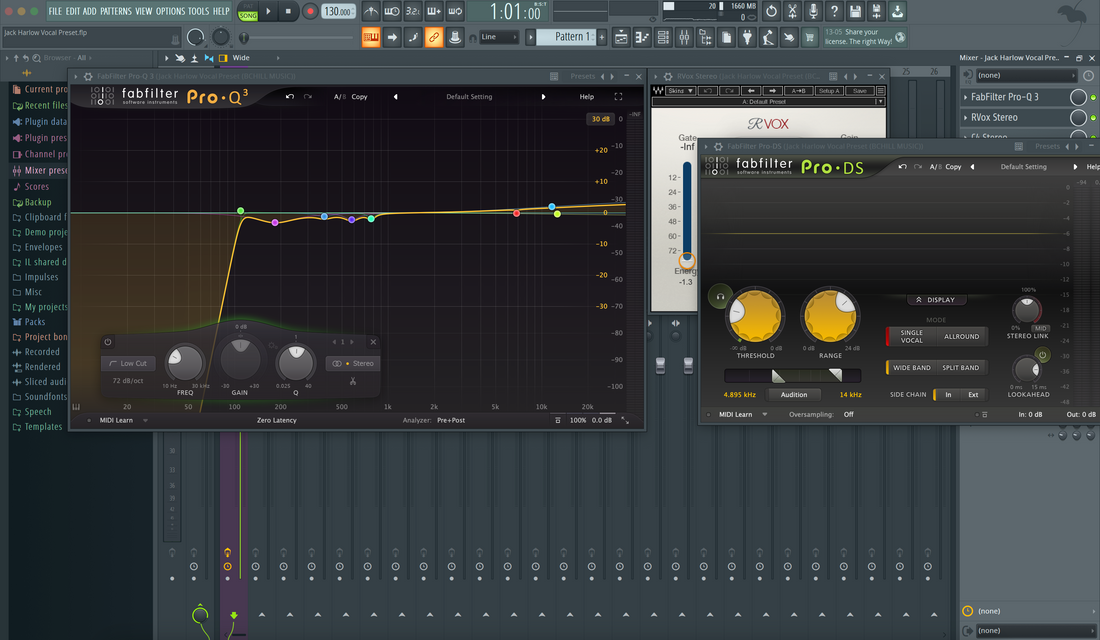Open the OPTIONS menu

click(170, 11)
